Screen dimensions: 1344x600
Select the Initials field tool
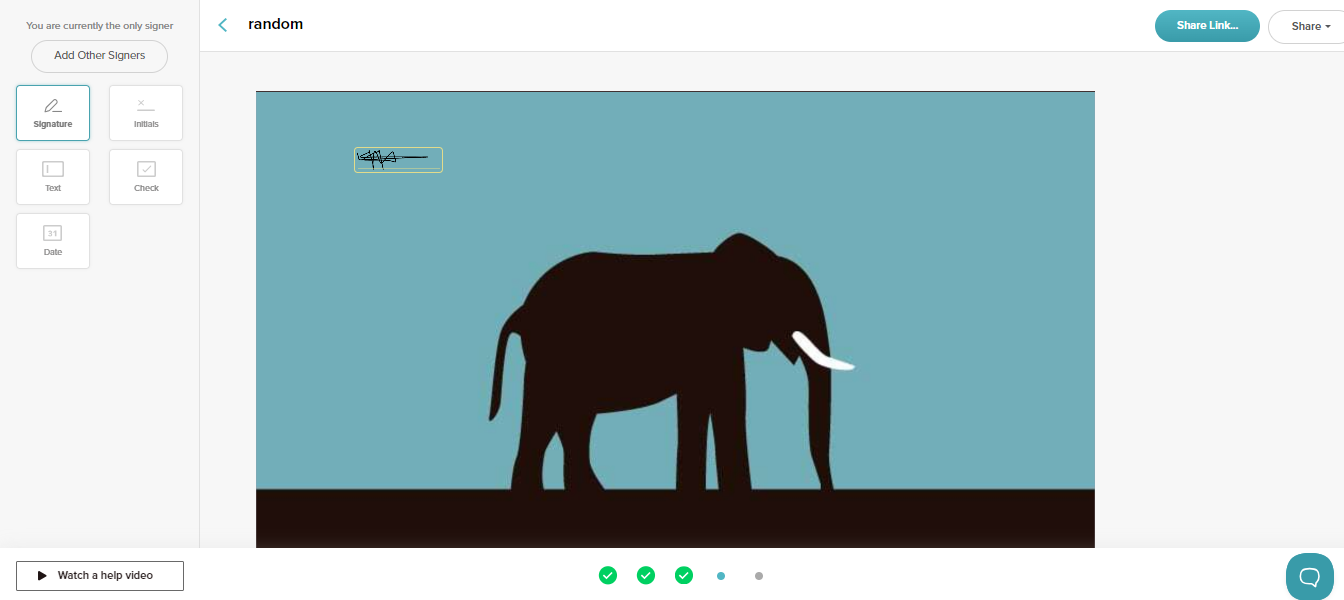pyautogui.click(x=146, y=113)
